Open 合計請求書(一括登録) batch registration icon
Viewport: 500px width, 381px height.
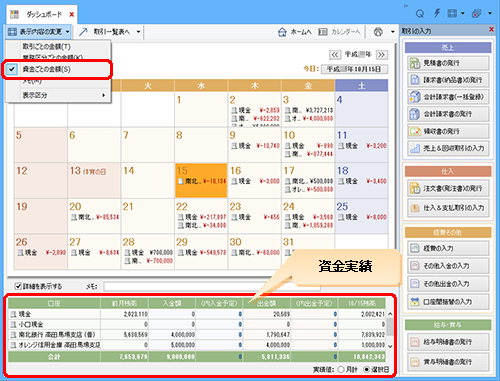coord(415,97)
